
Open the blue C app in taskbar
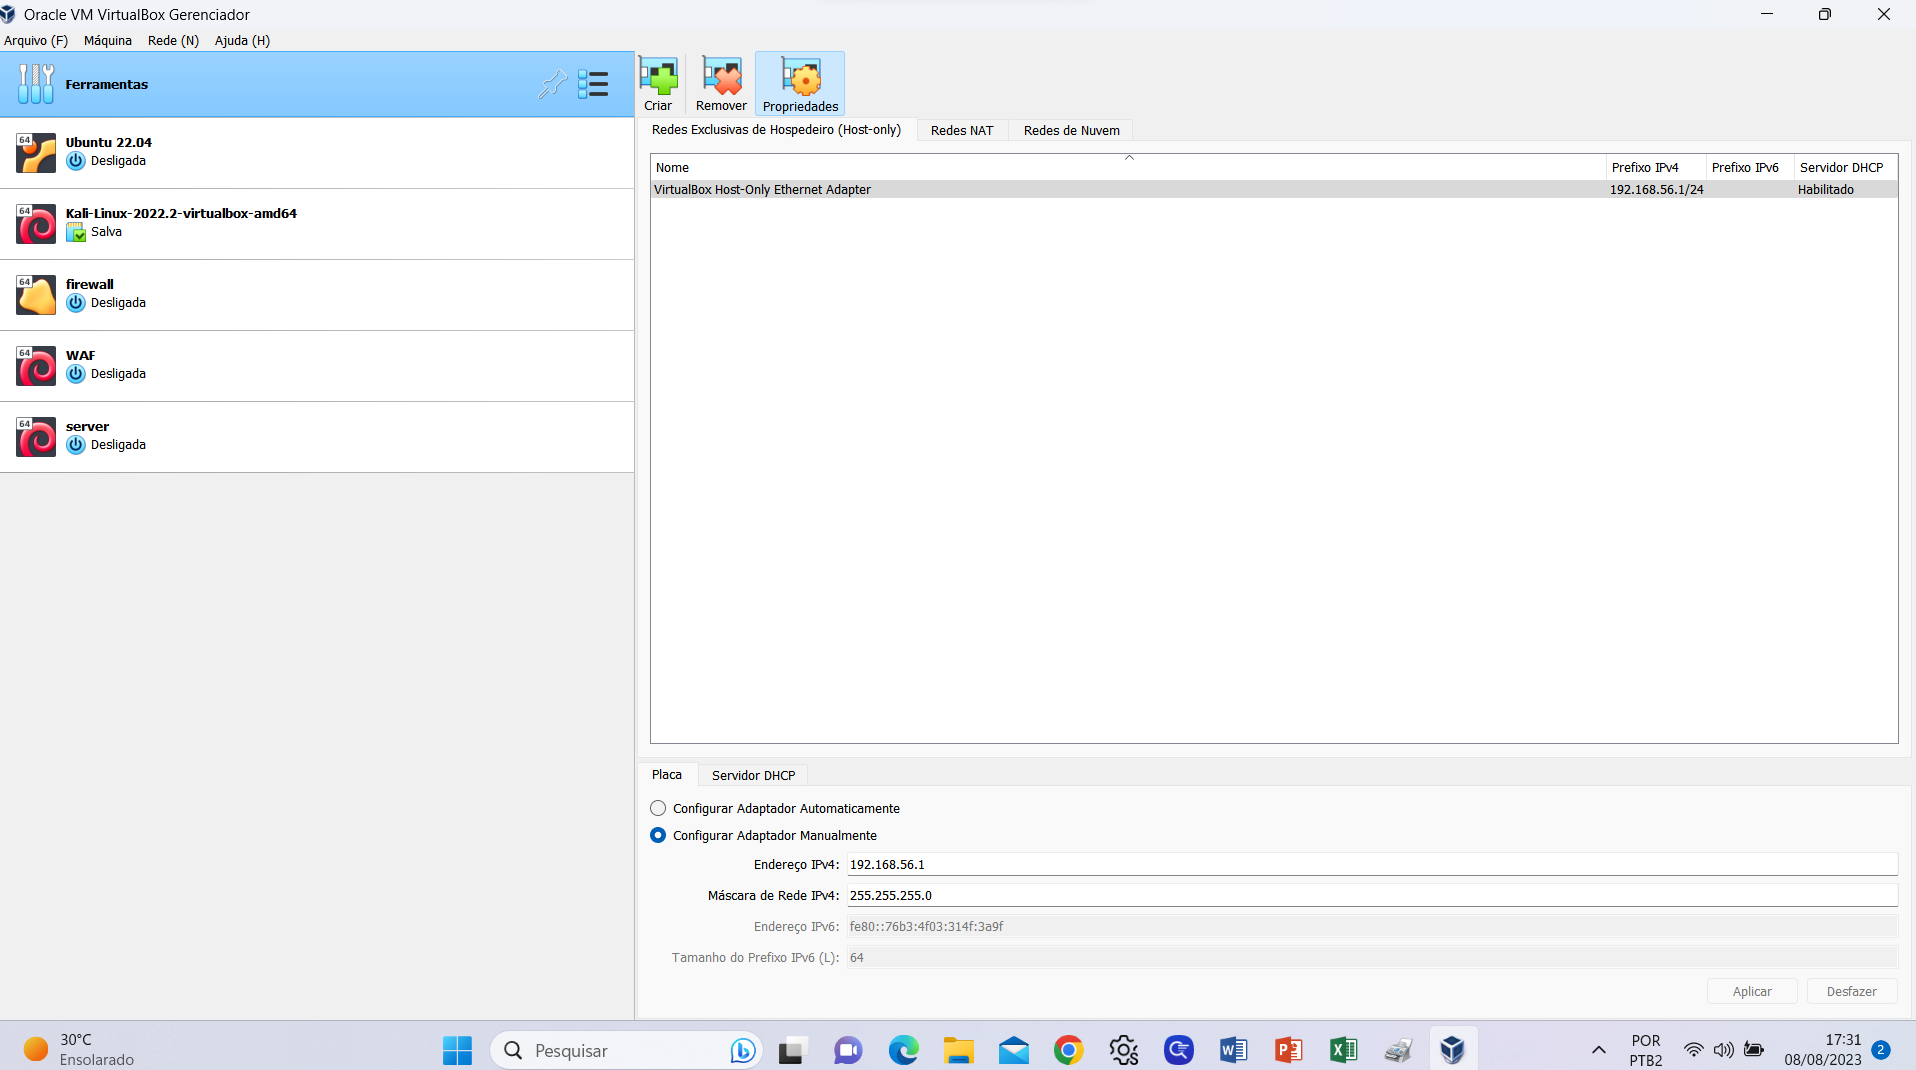[x=1178, y=1050]
